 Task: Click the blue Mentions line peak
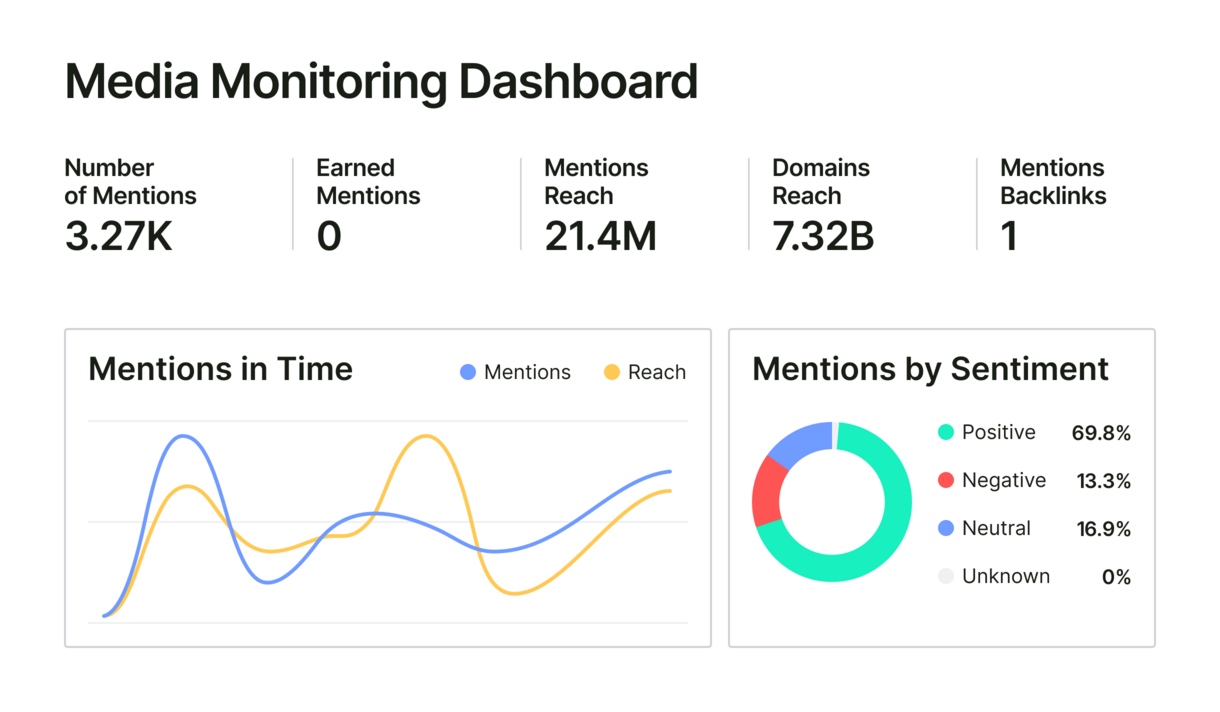click(182, 436)
